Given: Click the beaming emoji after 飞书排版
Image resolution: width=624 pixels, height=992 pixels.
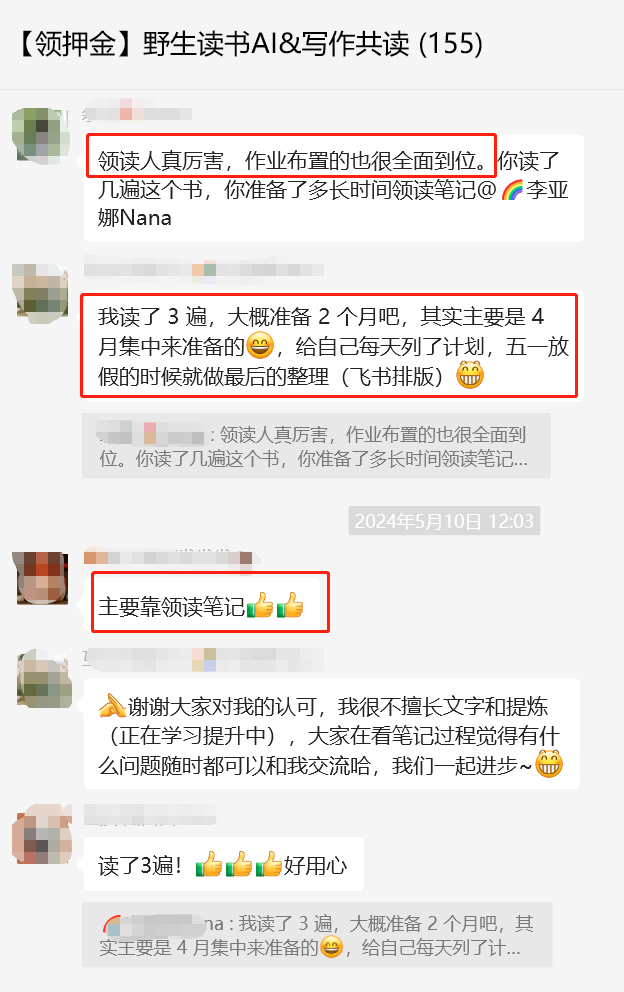Looking at the screenshot, I should tap(470, 375).
